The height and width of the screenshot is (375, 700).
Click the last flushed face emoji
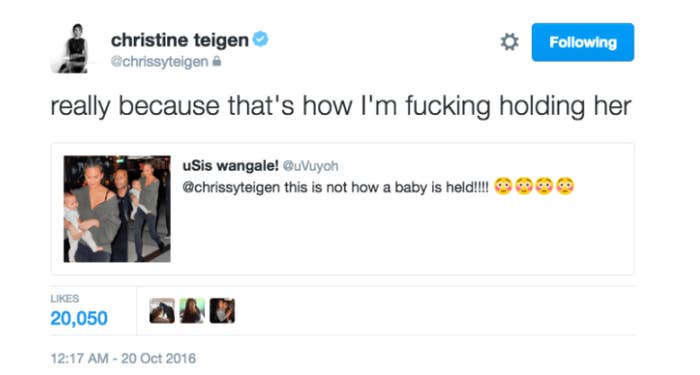point(565,186)
